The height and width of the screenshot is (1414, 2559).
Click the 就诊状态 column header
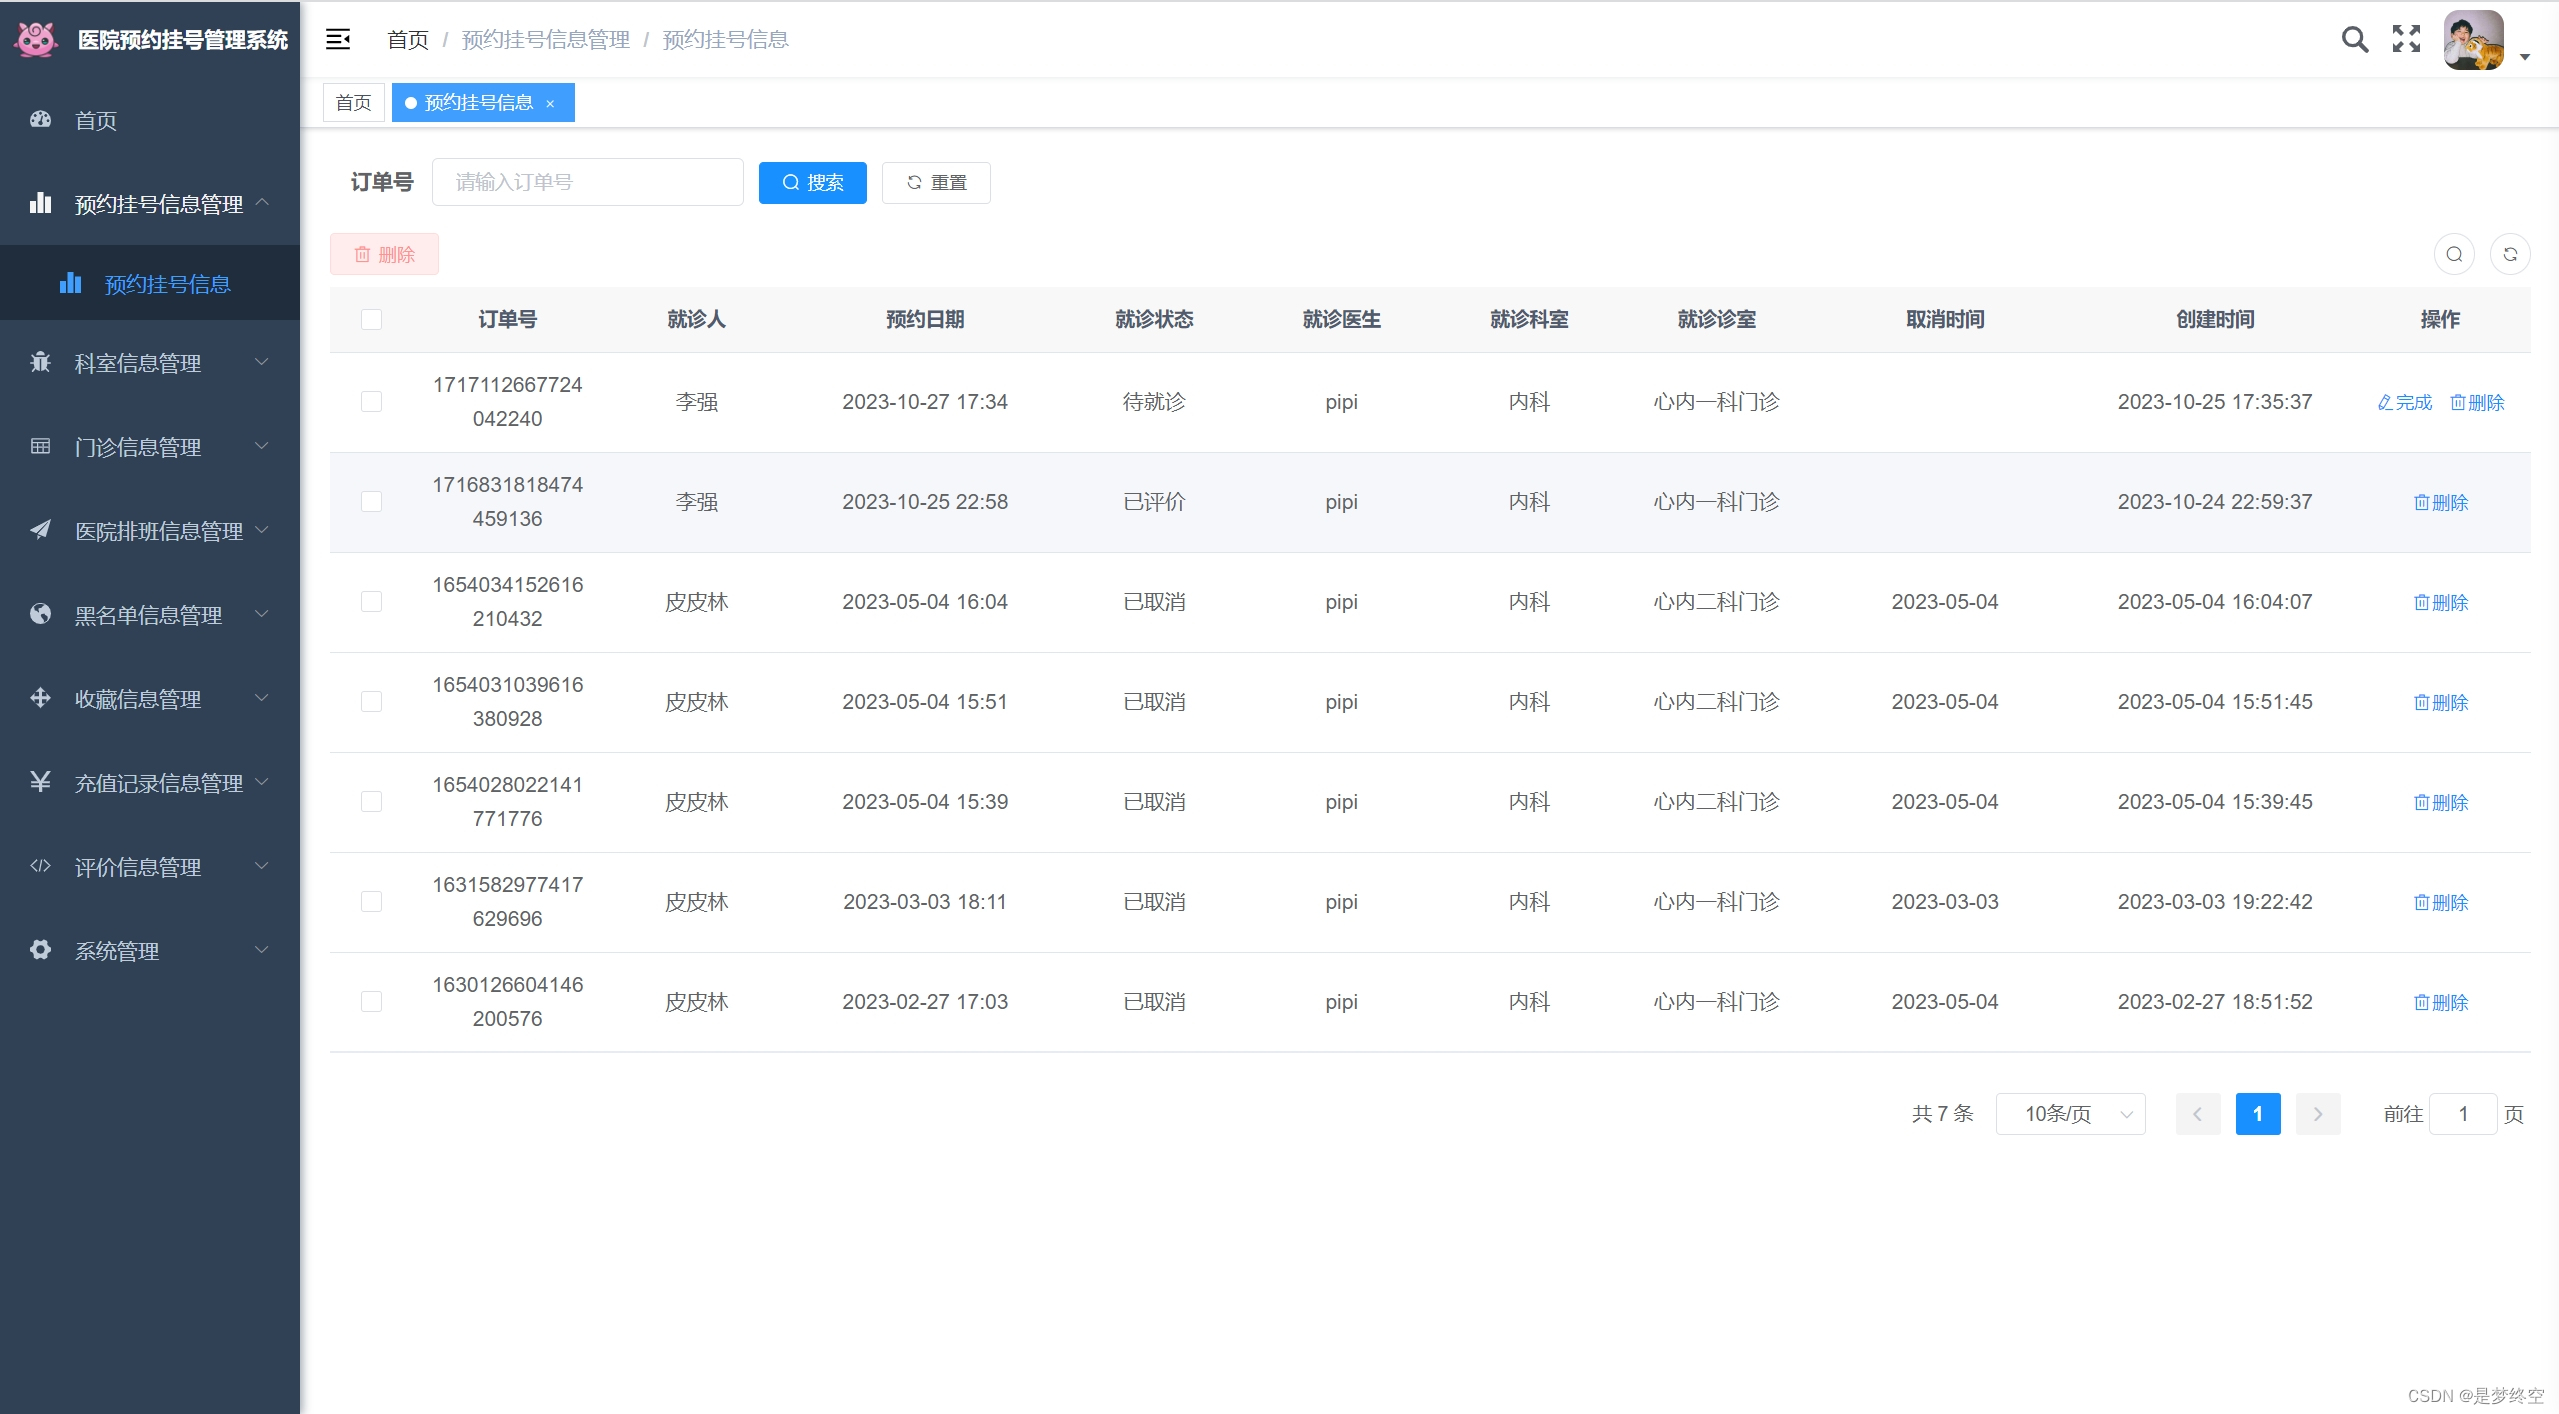[1154, 319]
